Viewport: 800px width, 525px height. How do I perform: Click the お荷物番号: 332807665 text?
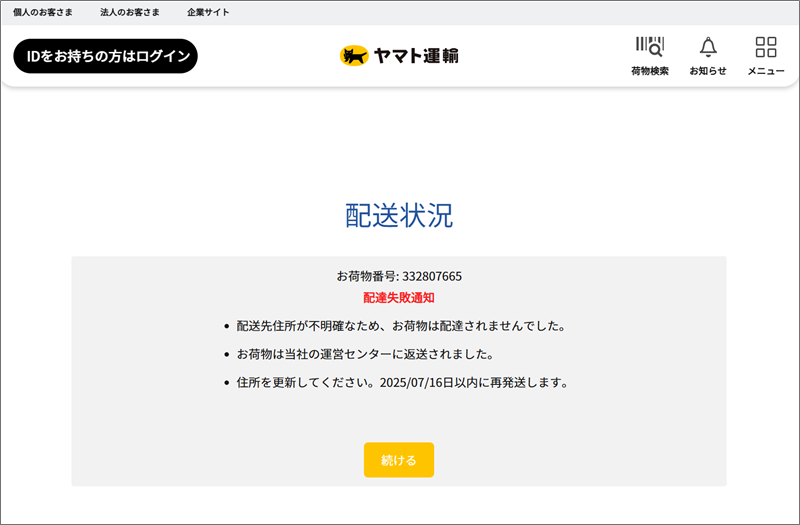pyautogui.click(x=399, y=277)
